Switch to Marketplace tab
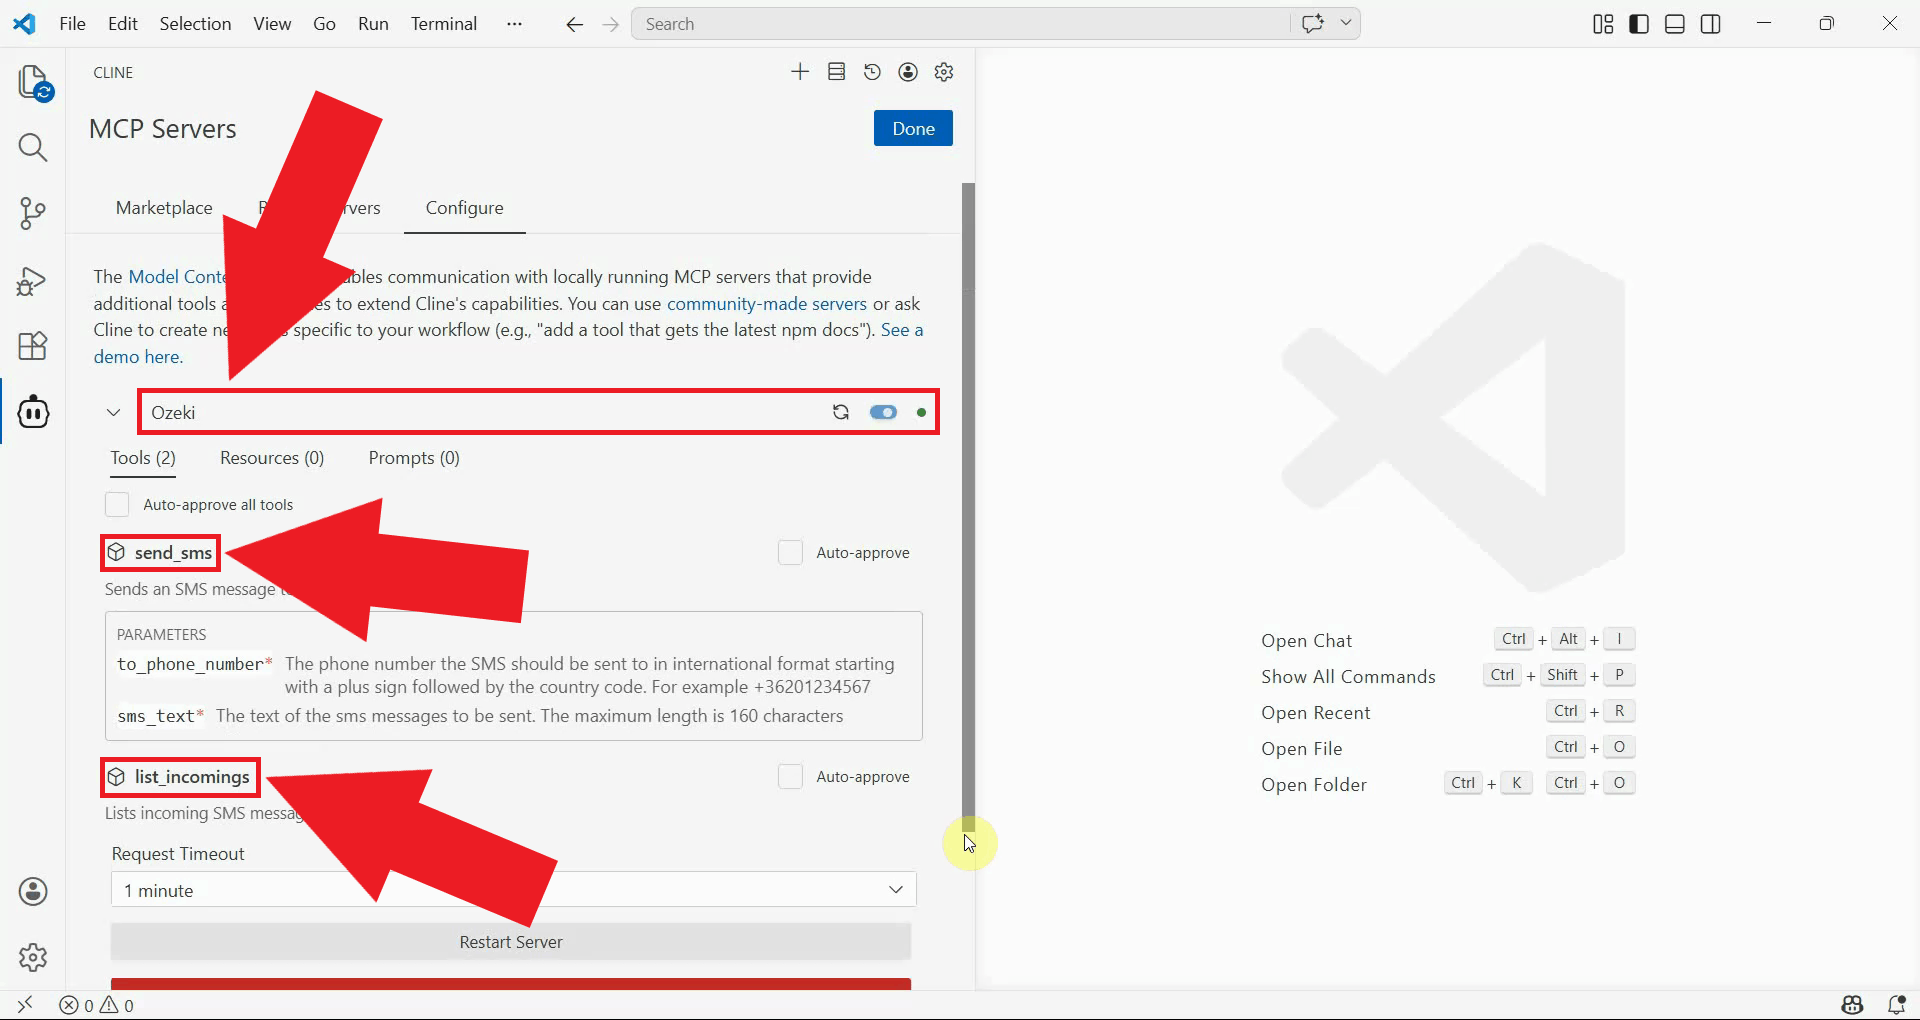 [x=164, y=208]
